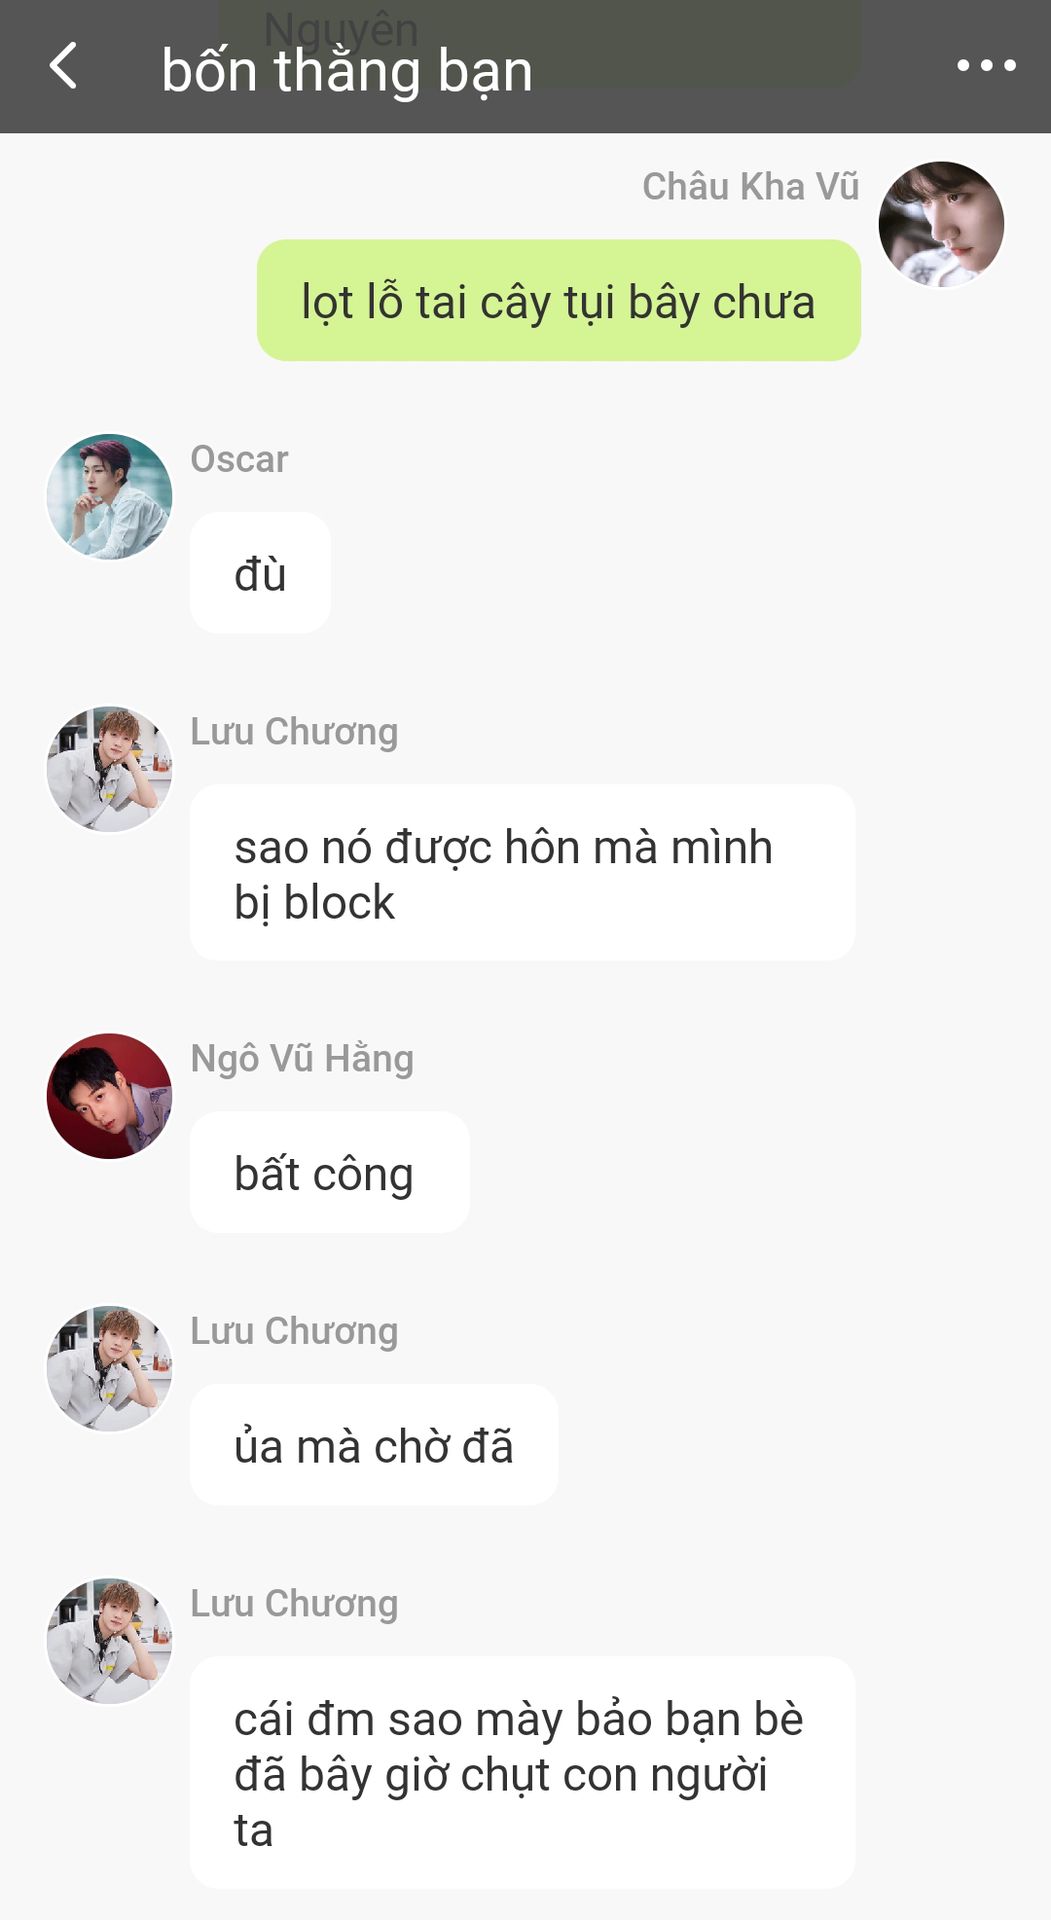Tap Ngô Vũ Hằng's red-background avatar
Image resolution: width=1051 pixels, height=1920 pixels.
(x=109, y=1096)
